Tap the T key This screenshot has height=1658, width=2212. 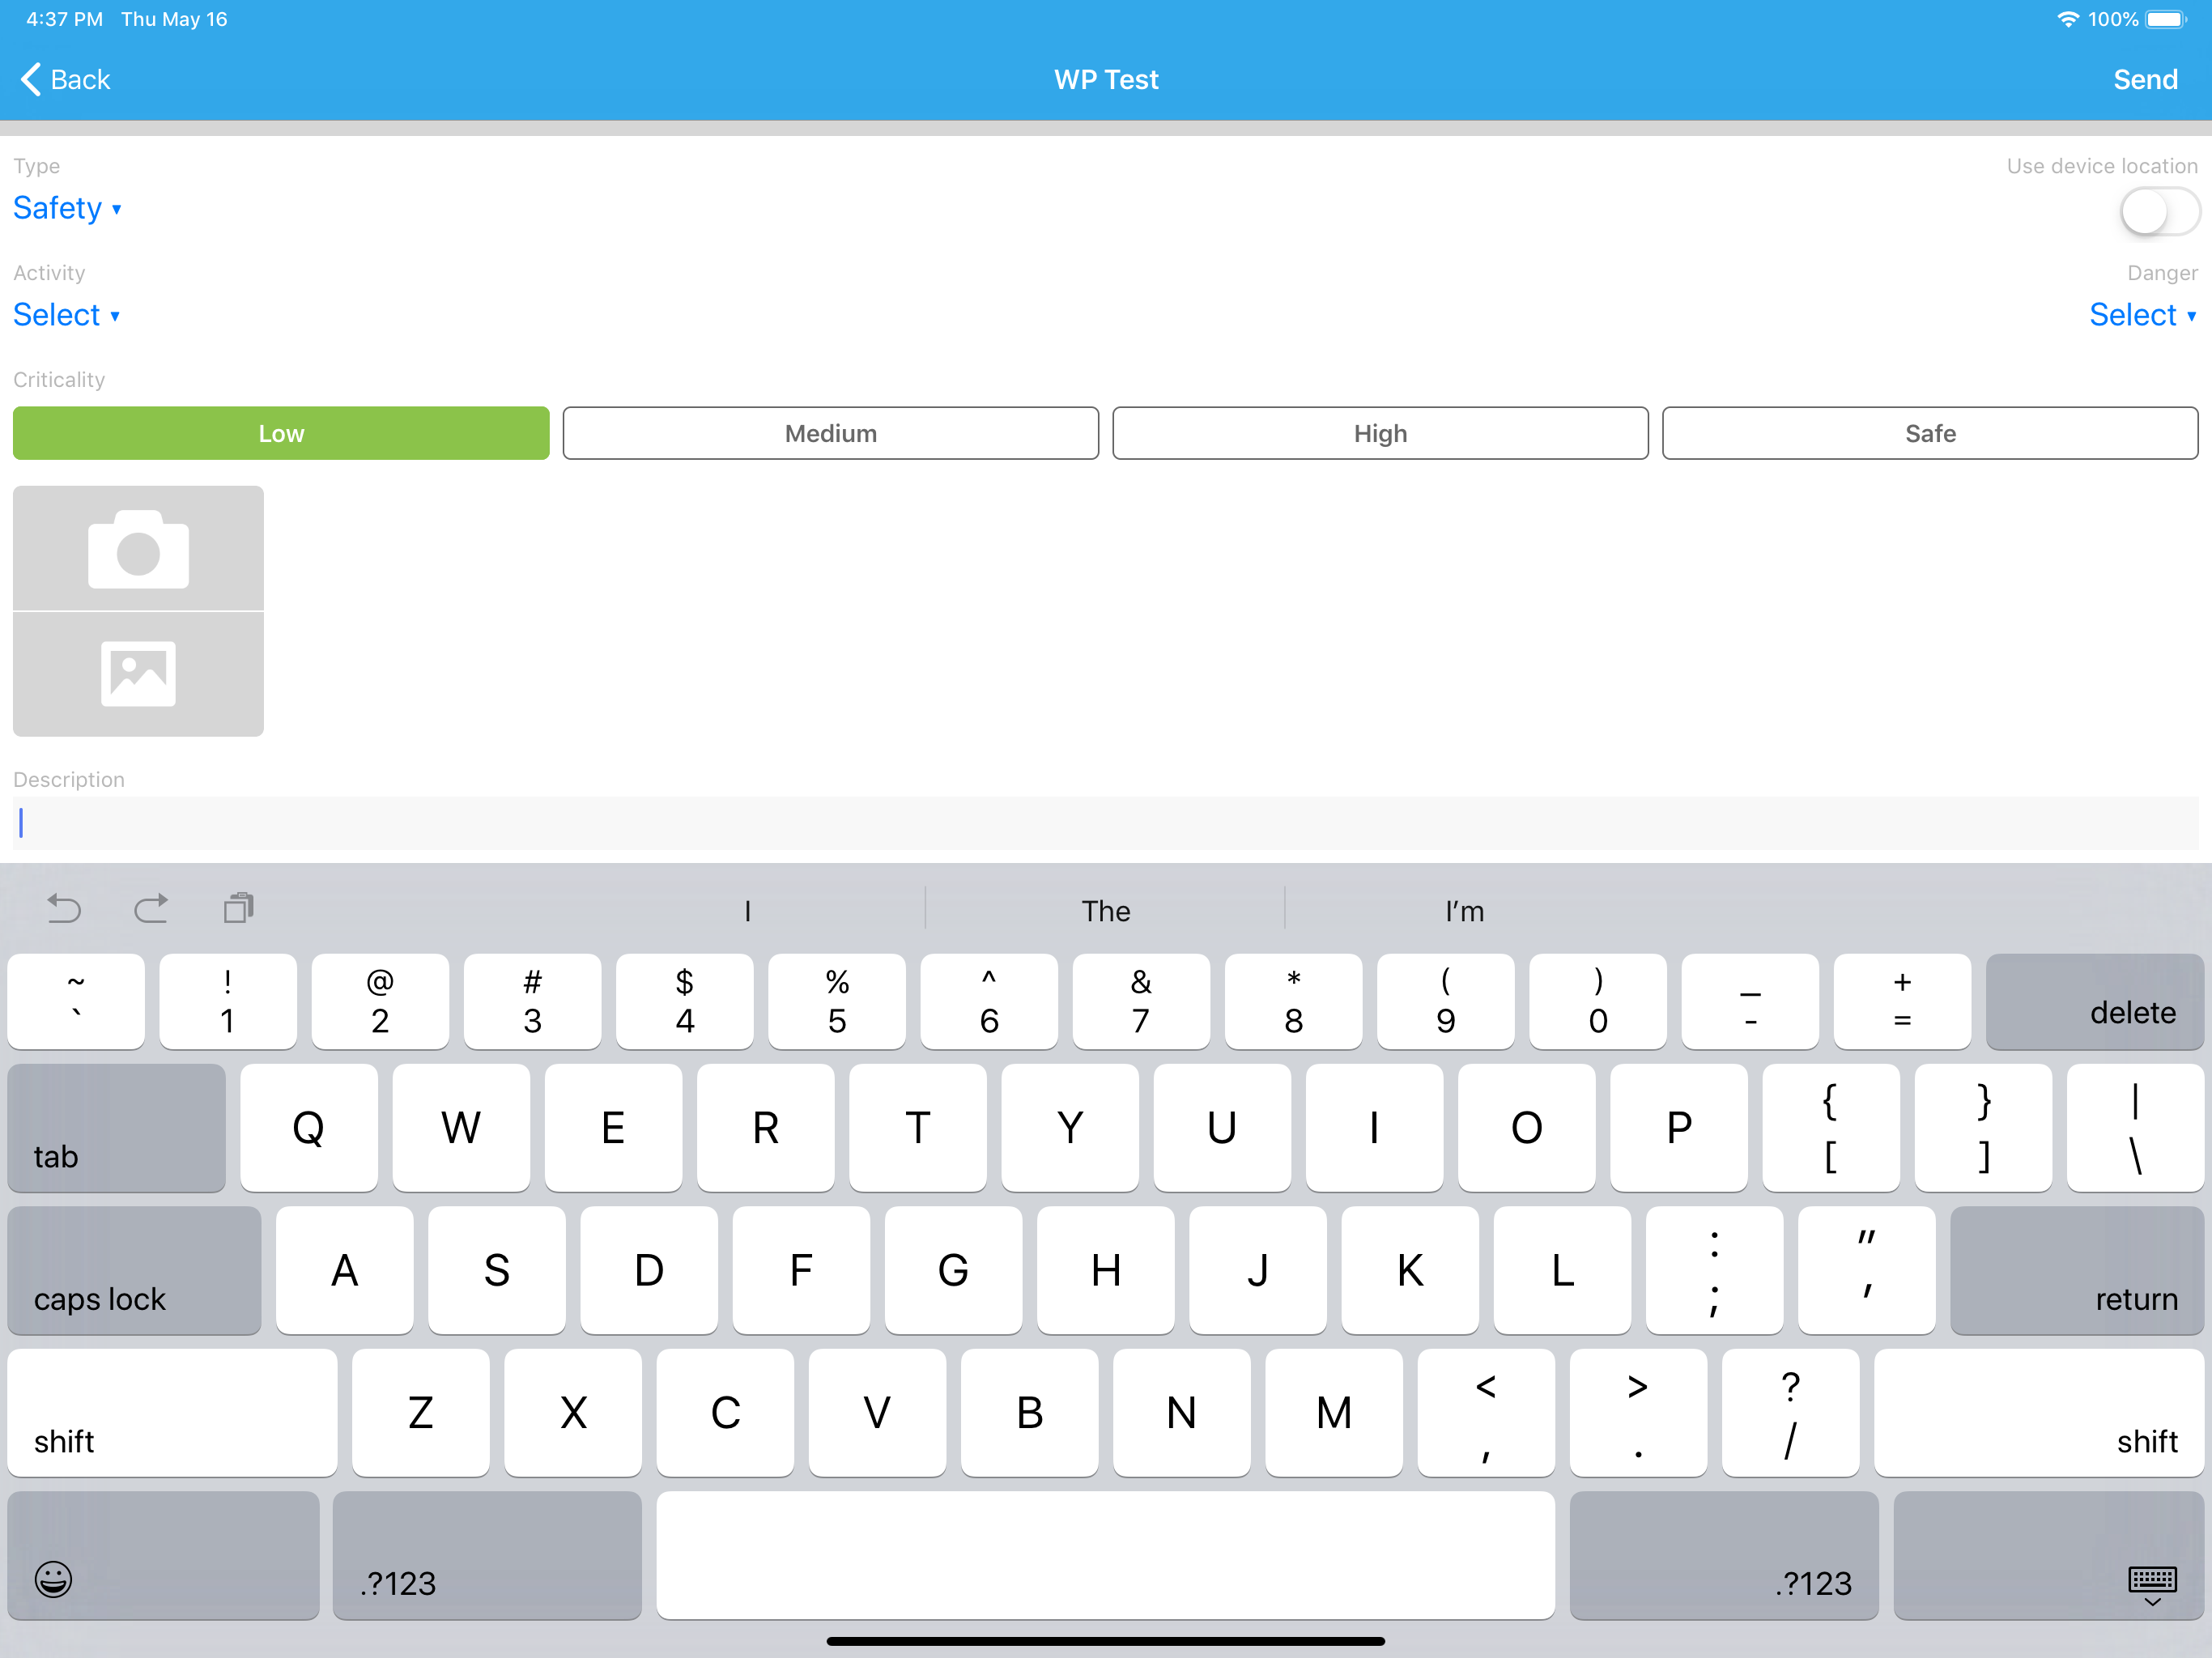tap(917, 1128)
